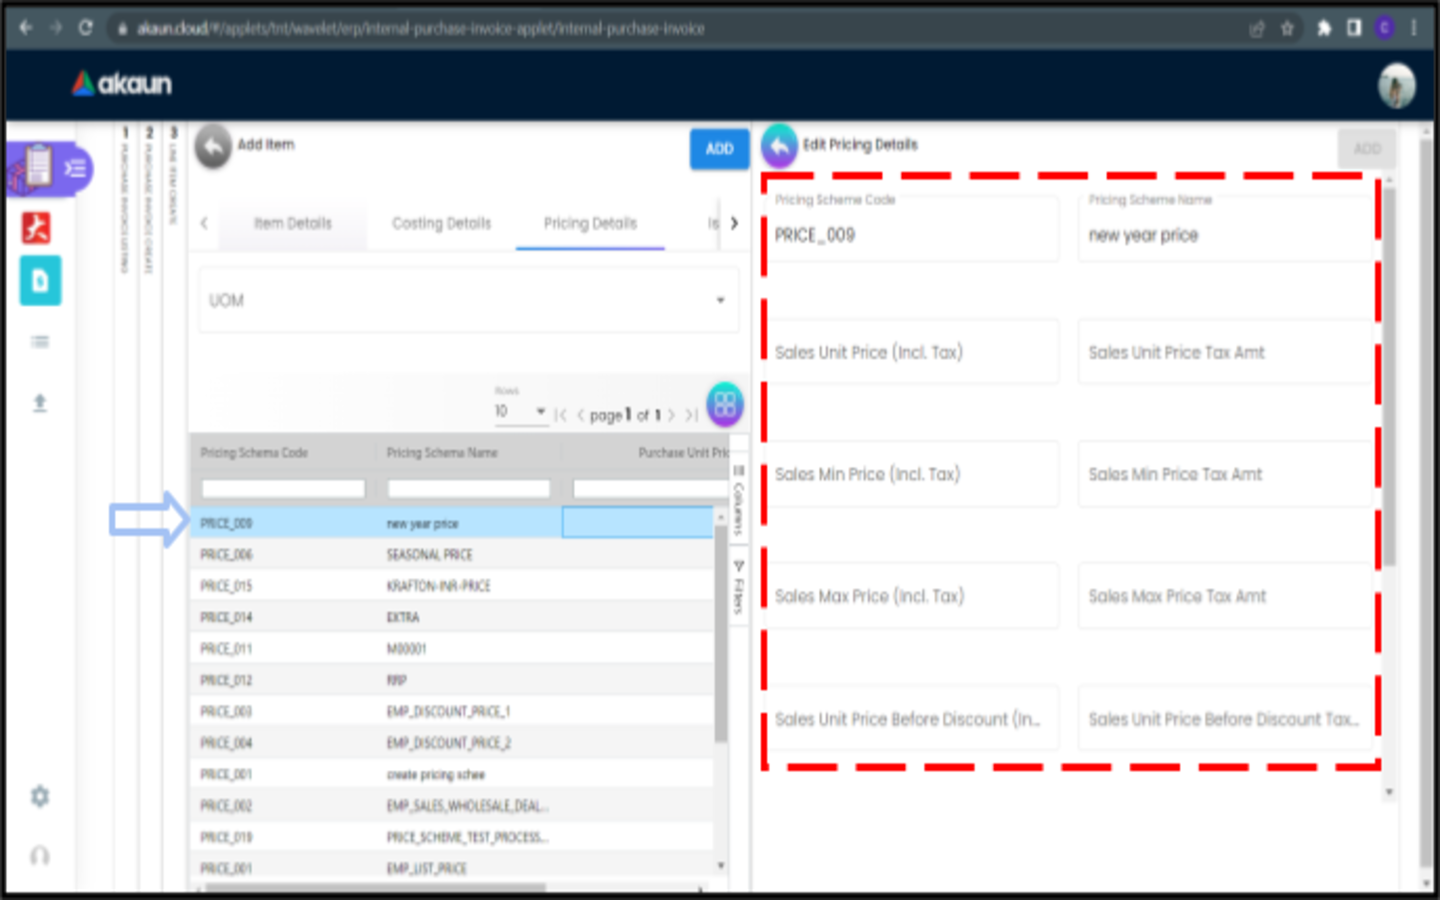
Task: Select the PRICE_014 EXTRA row
Action: click(452, 617)
